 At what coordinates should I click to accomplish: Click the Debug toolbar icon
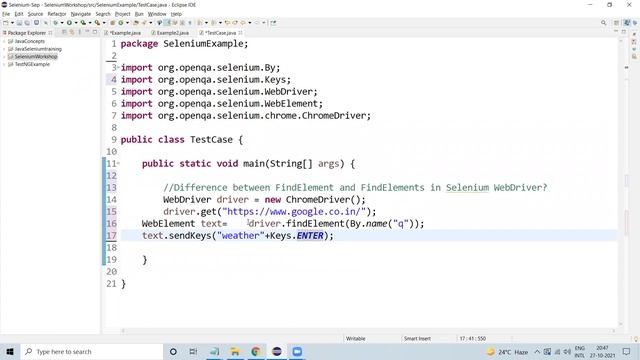point(56,23)
